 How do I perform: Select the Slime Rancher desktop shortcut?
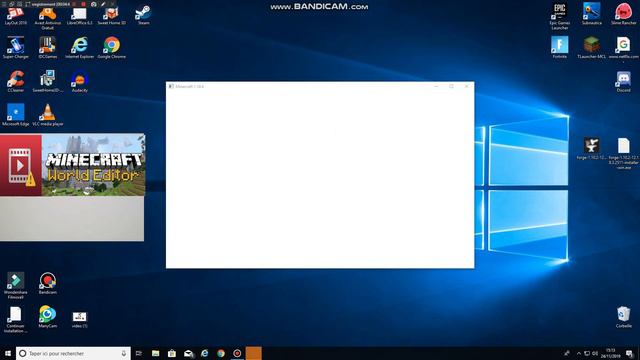coord(623,14)
